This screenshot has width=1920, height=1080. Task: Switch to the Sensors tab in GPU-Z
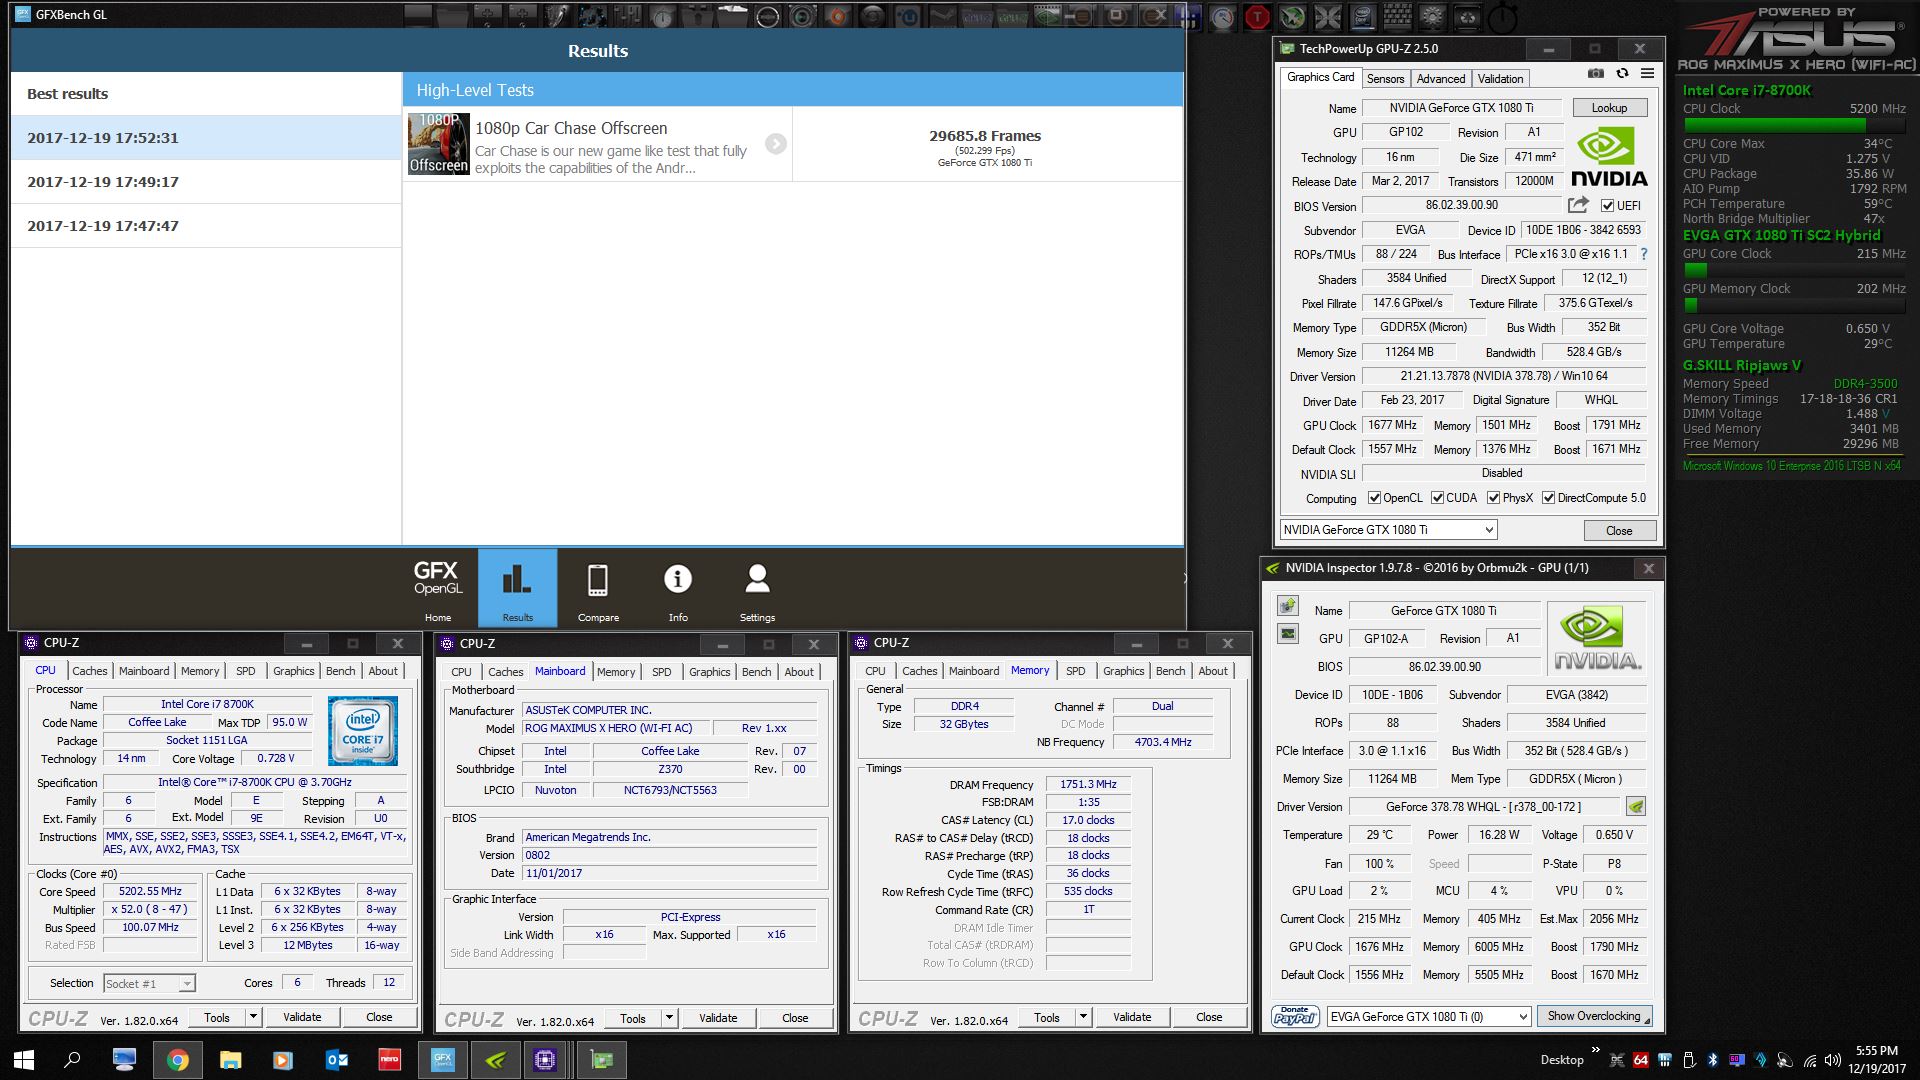[x=1385, y=78]
